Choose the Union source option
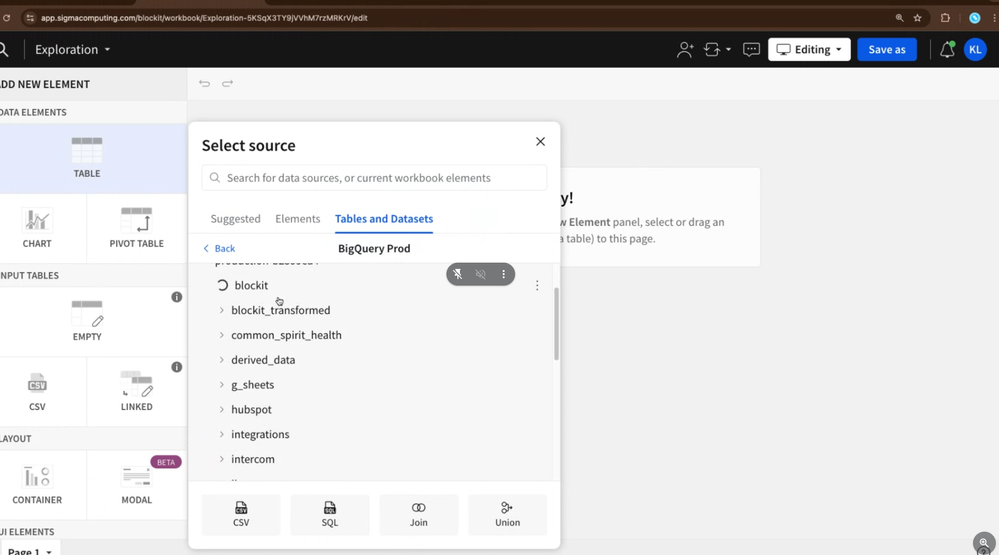 tap(507, 515)
